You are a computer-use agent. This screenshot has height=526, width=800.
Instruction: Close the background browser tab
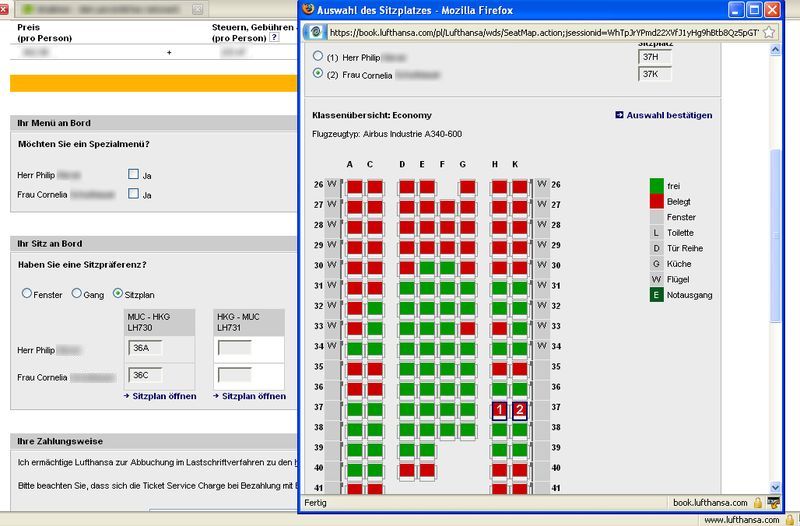[197, 9]
